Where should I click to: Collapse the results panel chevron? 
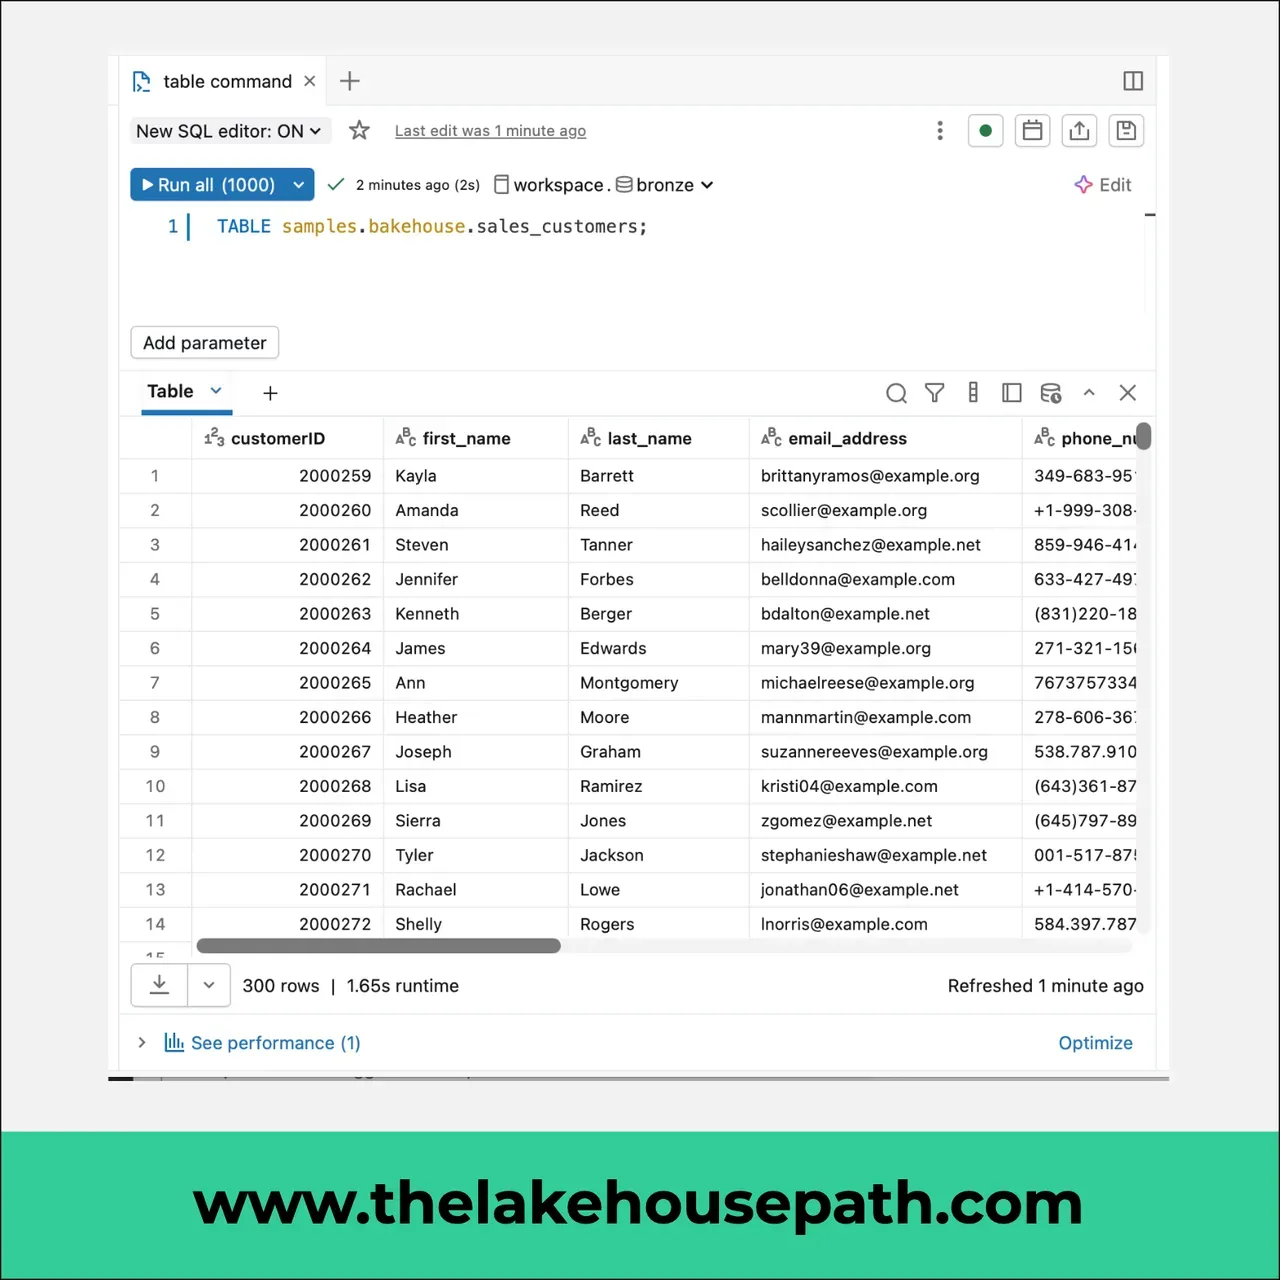1089,393
